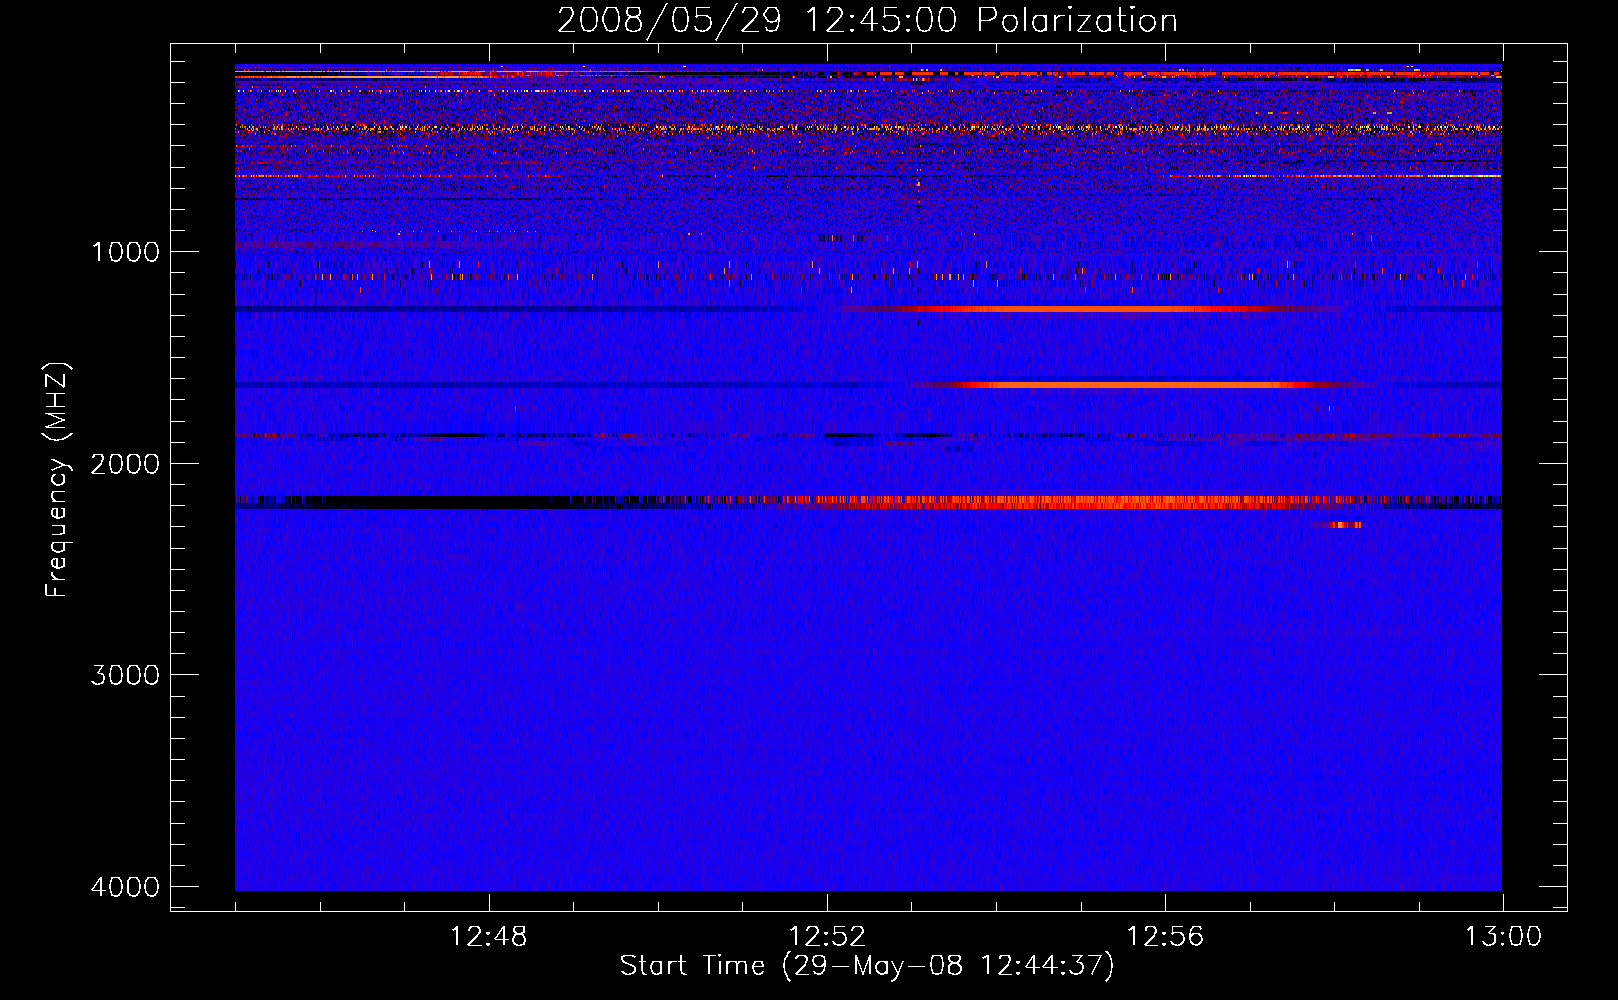Click the '4000' frequency tick label
This screenshot has height=1000, width=1618.
(125, 887)
